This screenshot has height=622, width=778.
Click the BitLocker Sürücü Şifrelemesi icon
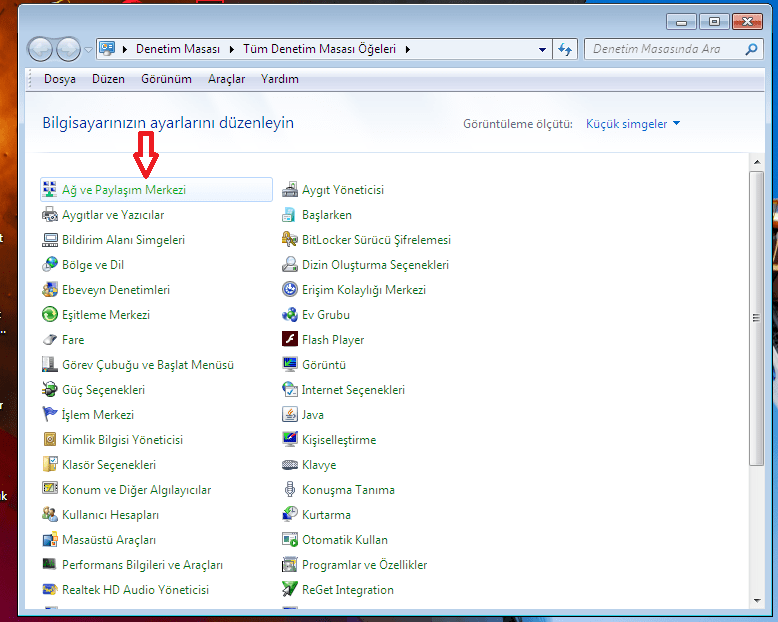[290, 240]
